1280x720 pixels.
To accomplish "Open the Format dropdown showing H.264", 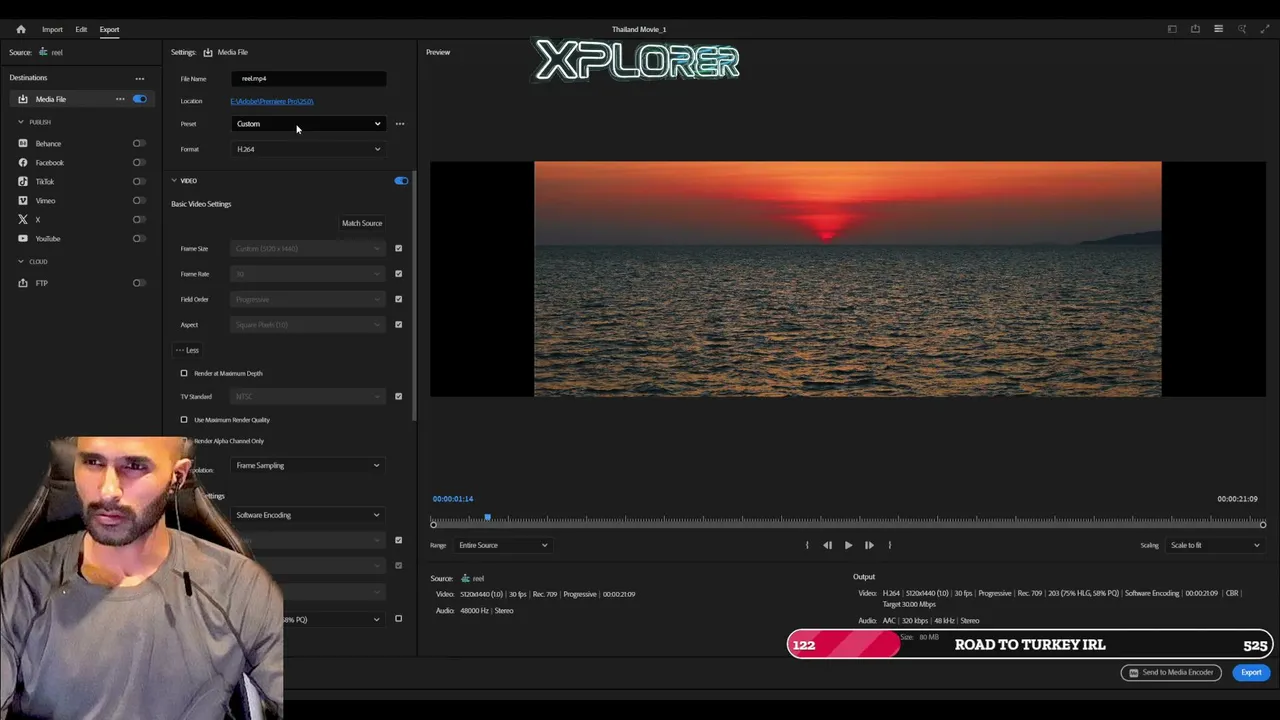I will (x=308, y=149).
